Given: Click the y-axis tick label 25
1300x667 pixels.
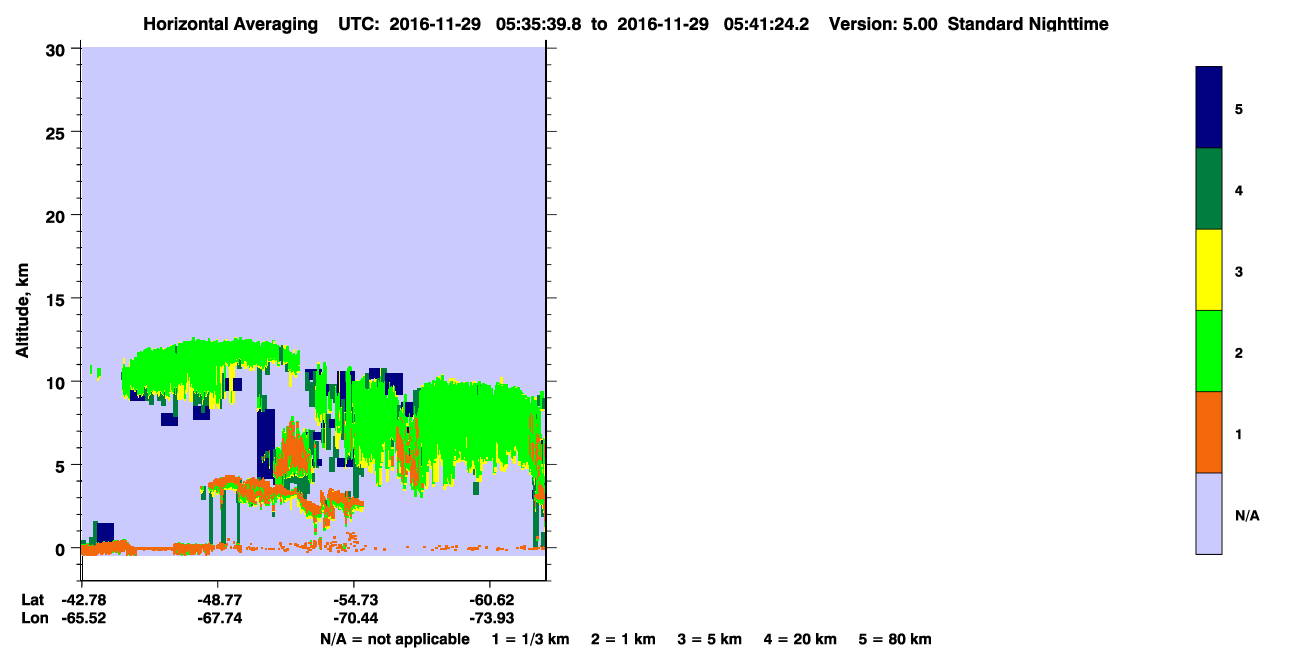Looking at the screenshot, I should (58, 132).
